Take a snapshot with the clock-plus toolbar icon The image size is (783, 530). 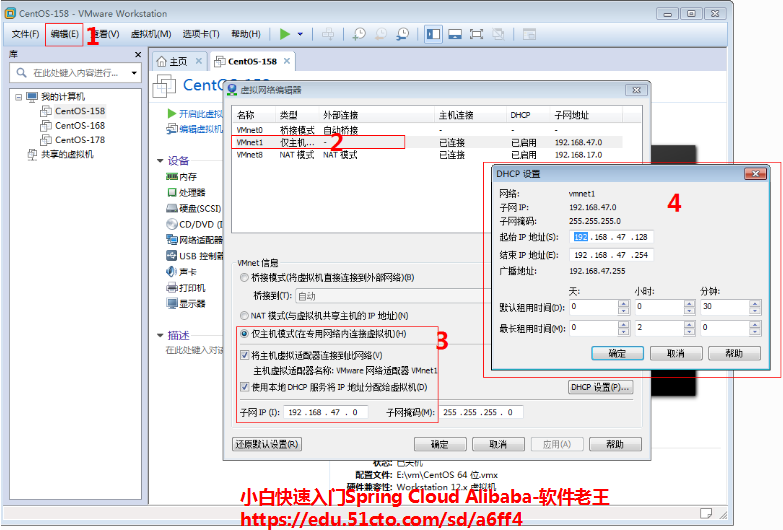click(x=359, y=34)
